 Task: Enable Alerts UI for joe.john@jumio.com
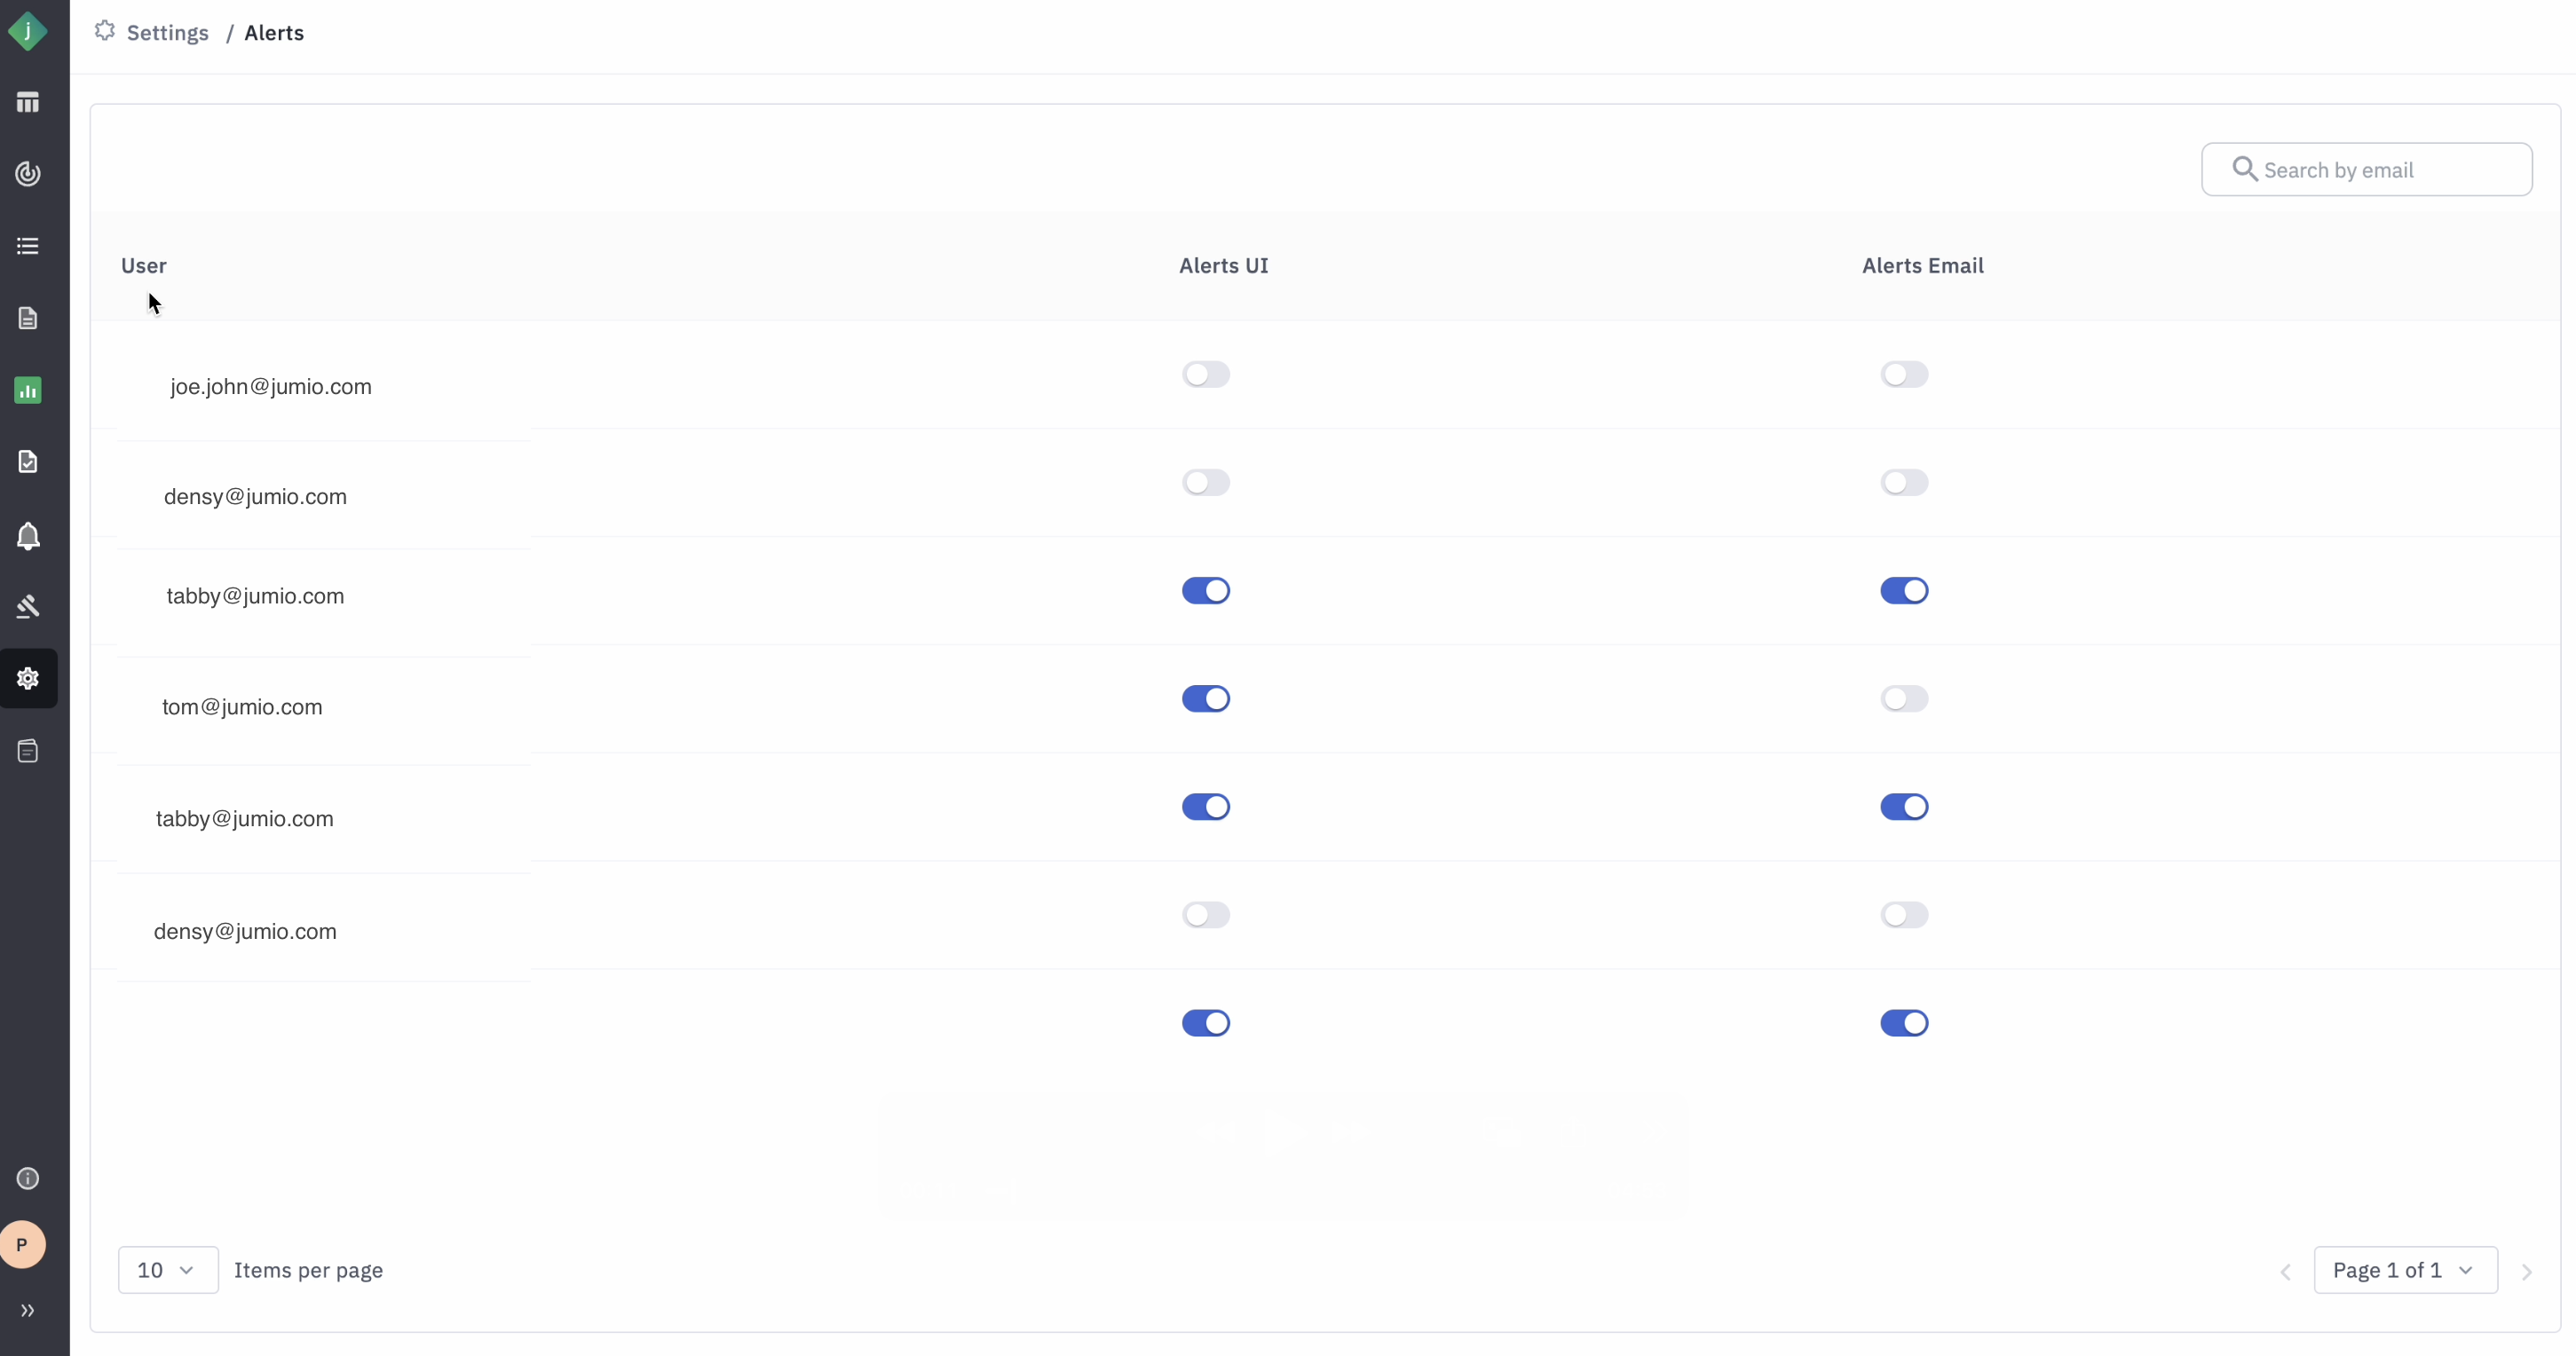pyautogui.click(x=1205, y=374)
